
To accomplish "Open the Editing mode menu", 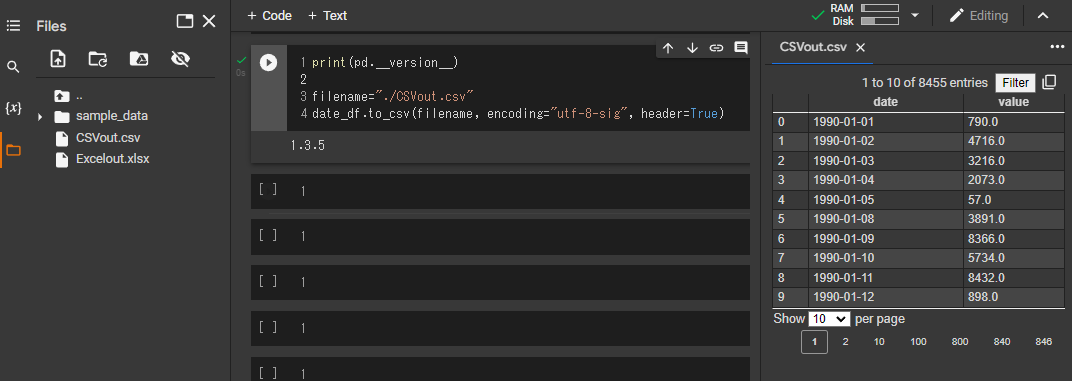I will [979, 16].
